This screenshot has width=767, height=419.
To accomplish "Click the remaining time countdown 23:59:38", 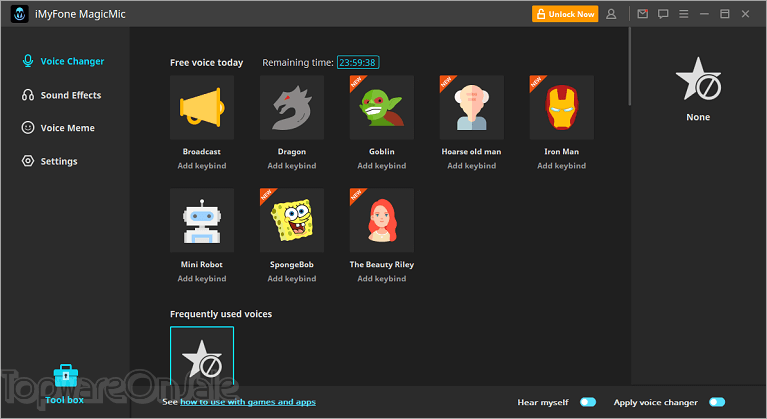I will pyautogui.click(x=358, y=63).
